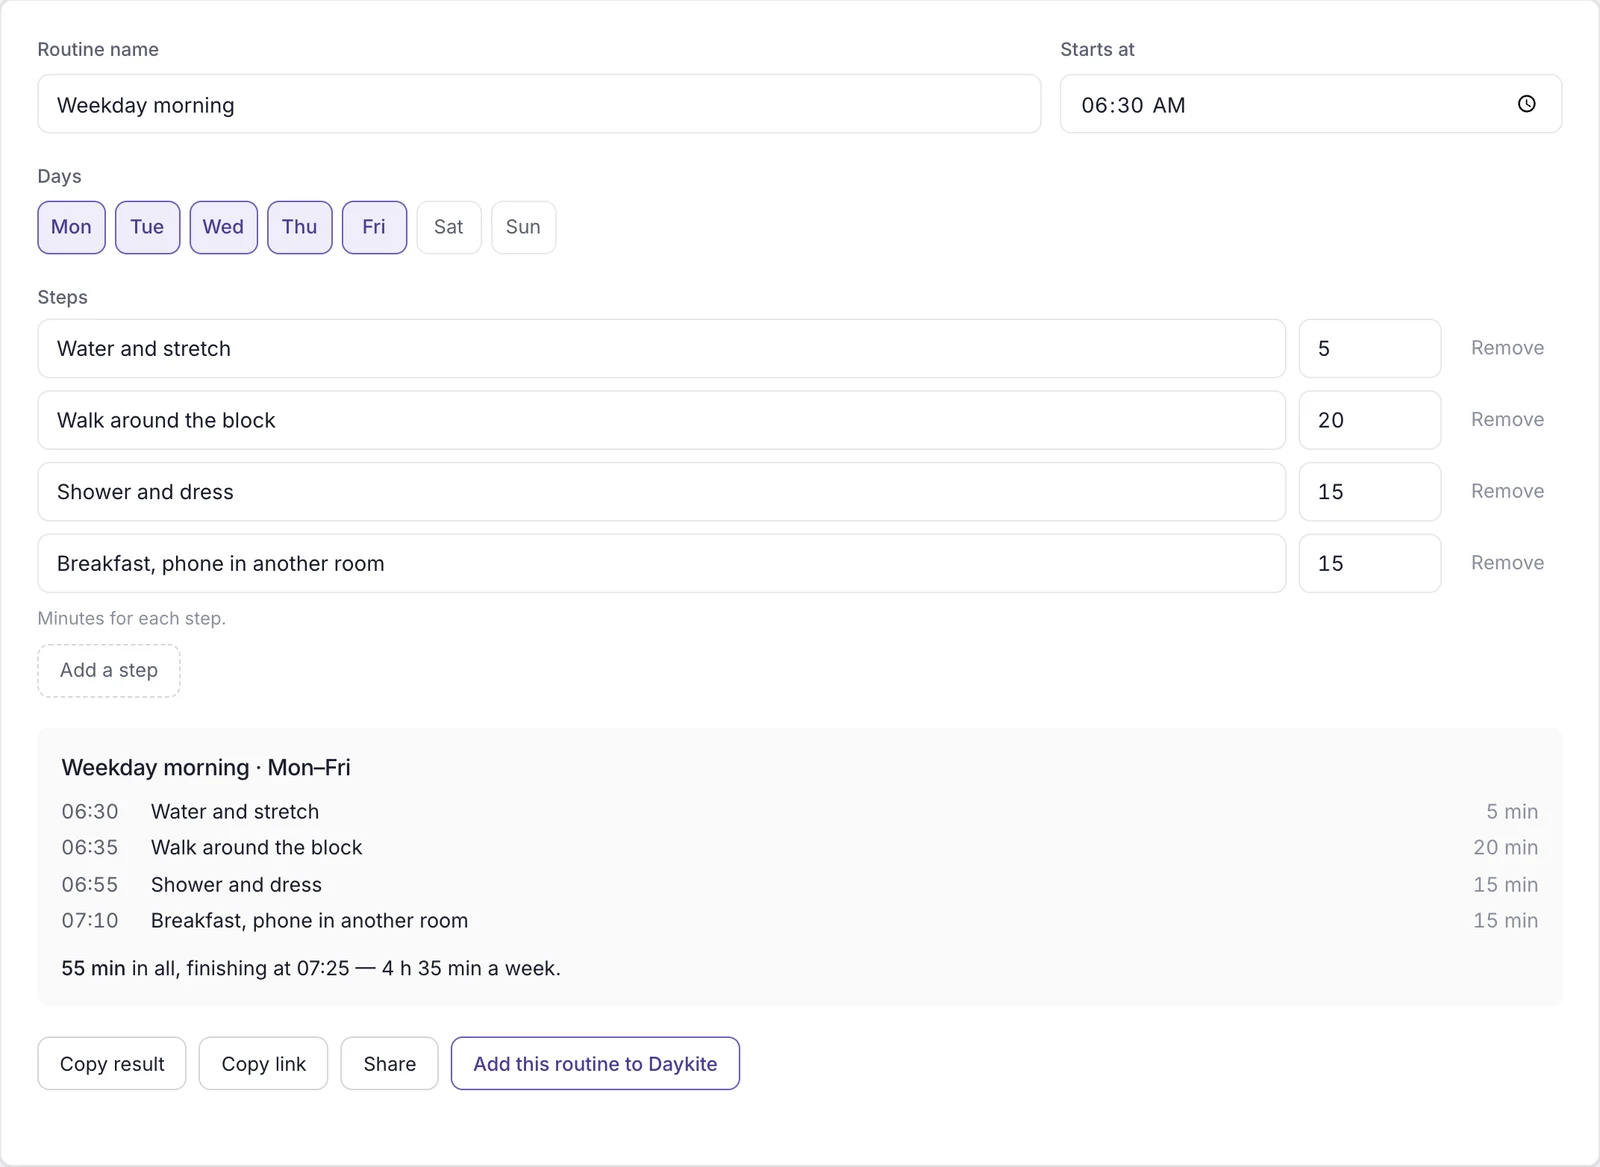1600x1167 pixels.
Task: Remove the Breakfast step
Action: (1507, 563)
